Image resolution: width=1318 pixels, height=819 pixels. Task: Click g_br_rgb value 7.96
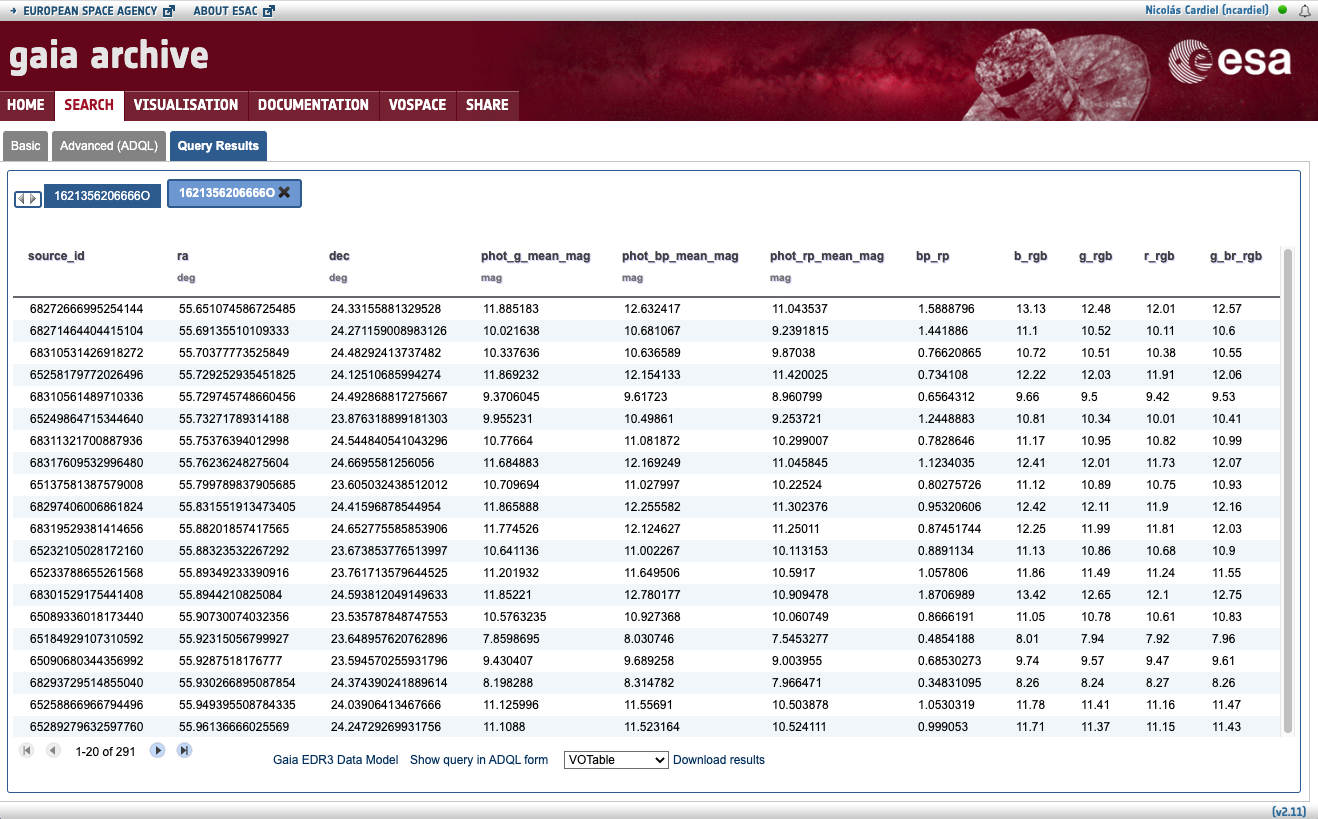point(1224,639)
